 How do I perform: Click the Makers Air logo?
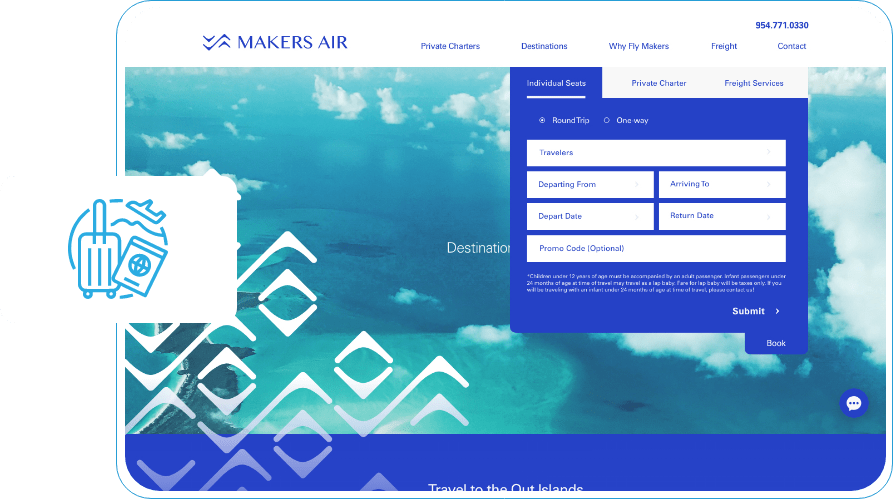(x=274, y=42)
